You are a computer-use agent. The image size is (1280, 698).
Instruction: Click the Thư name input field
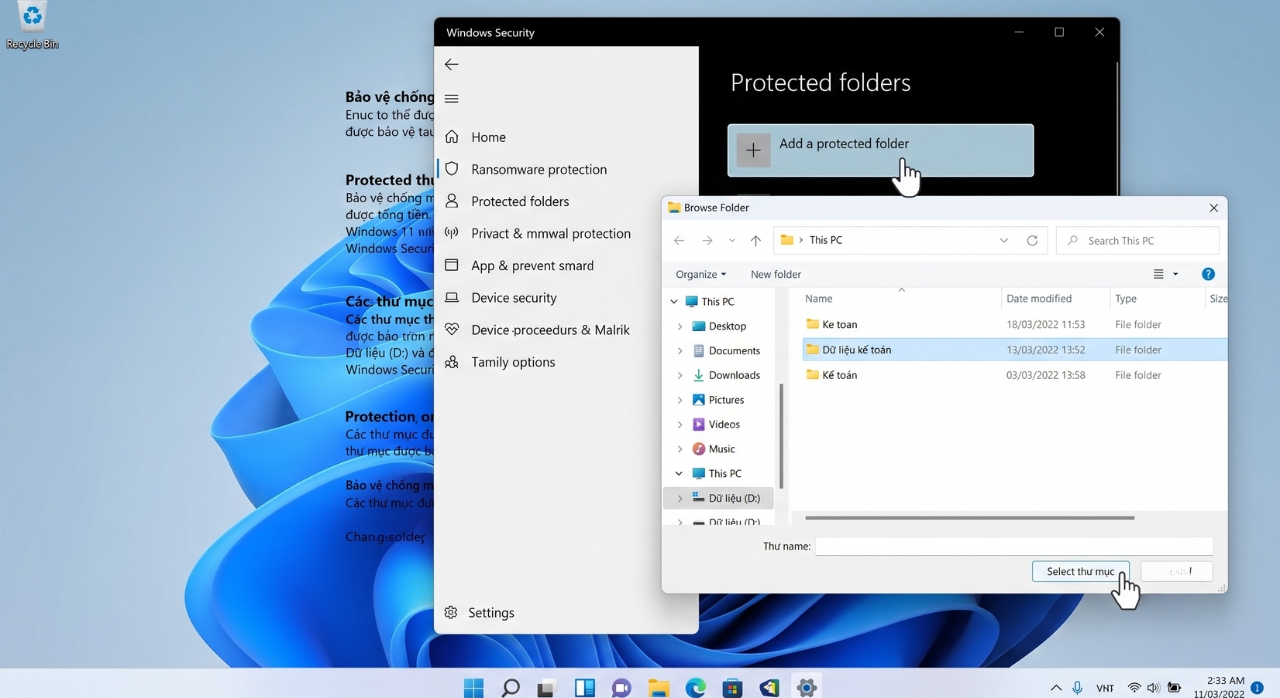click(x=1014, y=546)
